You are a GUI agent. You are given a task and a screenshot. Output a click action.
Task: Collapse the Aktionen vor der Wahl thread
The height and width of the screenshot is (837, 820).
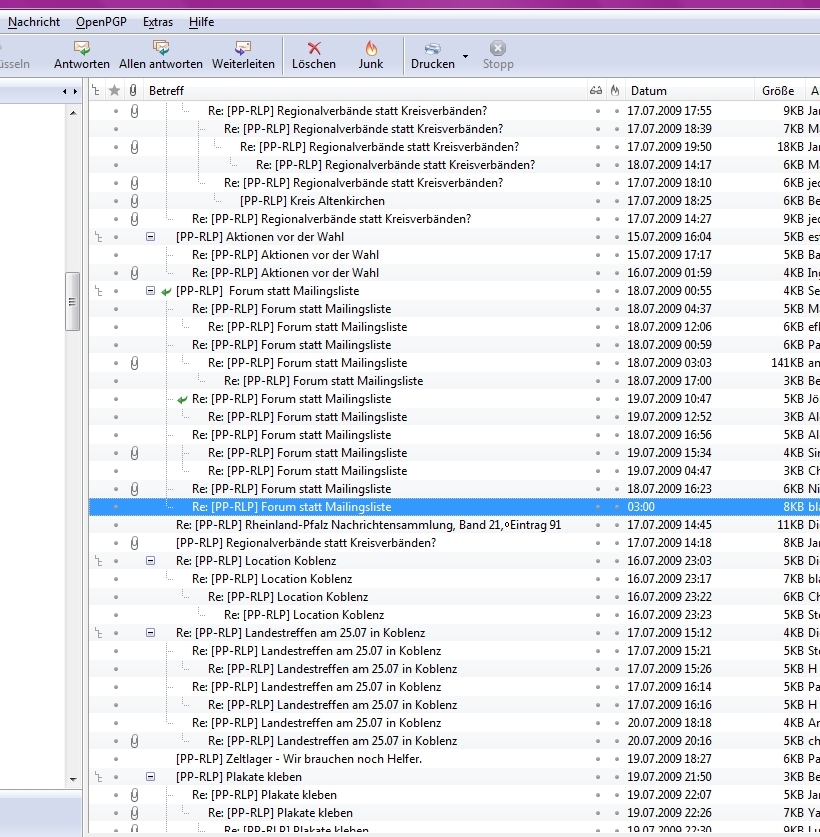point(151,237)
